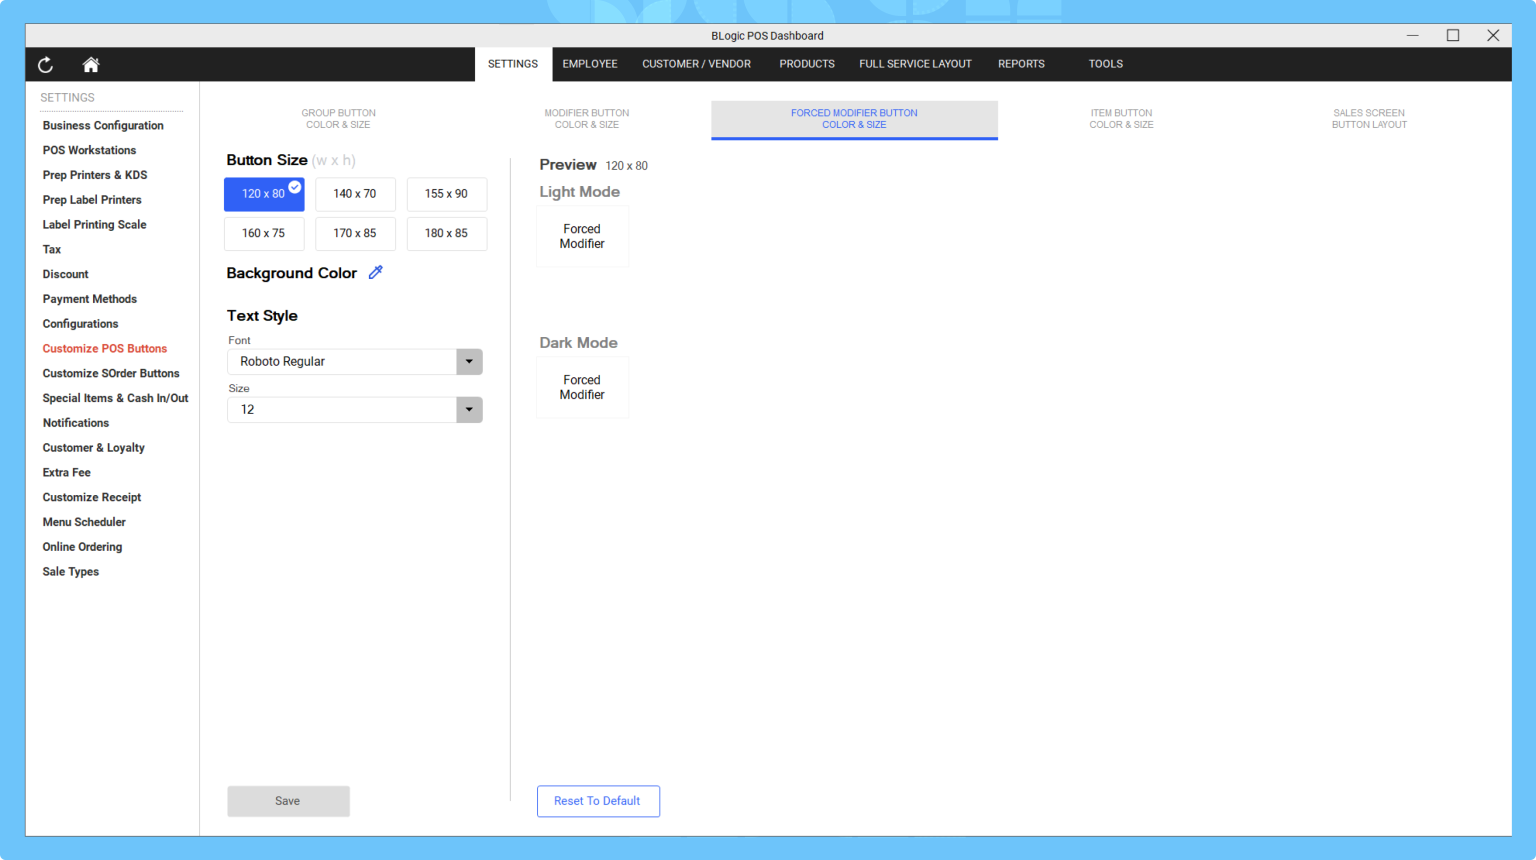This screenshot has width=1536, height=860.
Task: Open Sale Types settings
Action: pyautogui.click(x=71, y=572)
